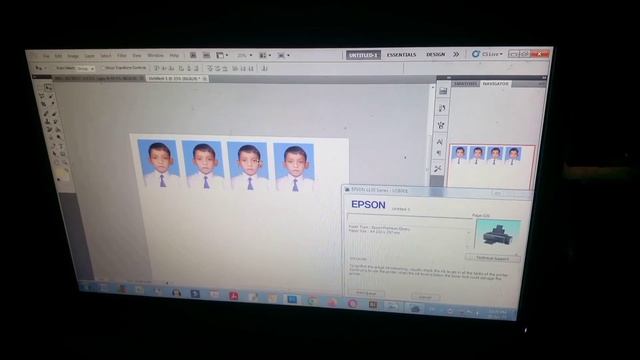Click the Navigator preview thumbnail
640x360 pixels.
[x=491, y=166]
